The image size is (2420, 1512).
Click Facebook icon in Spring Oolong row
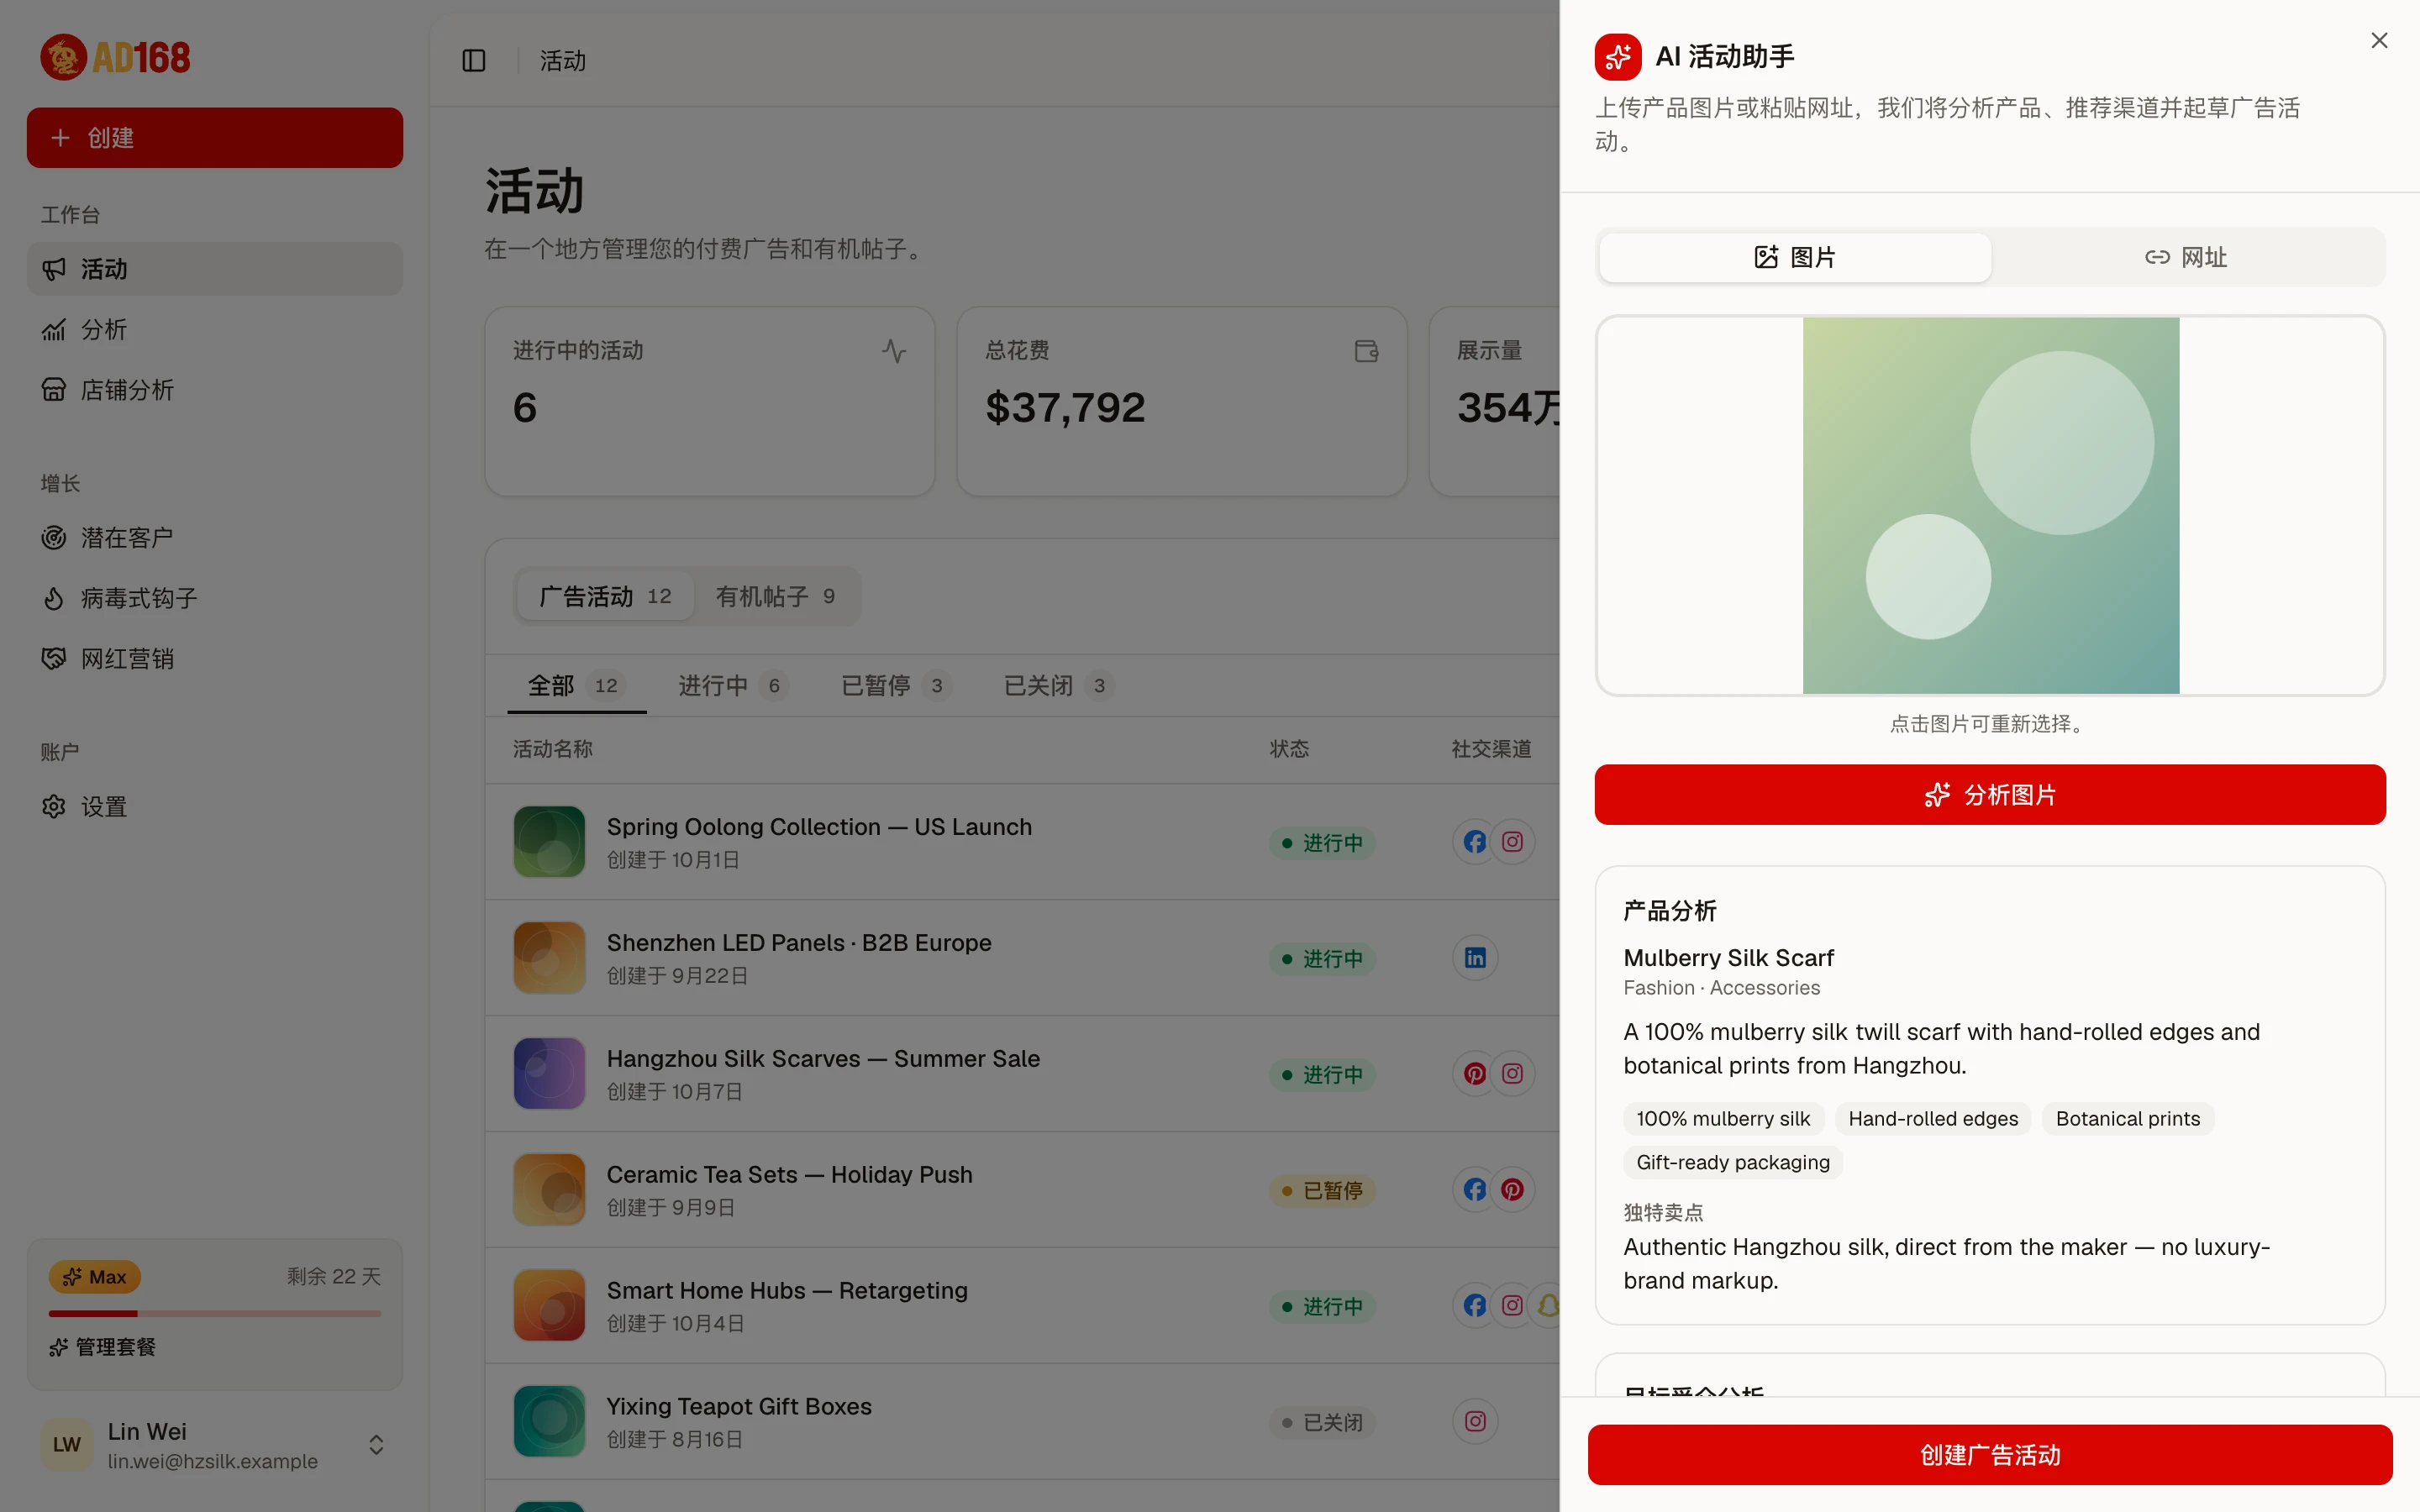(x=1475, y=842)
